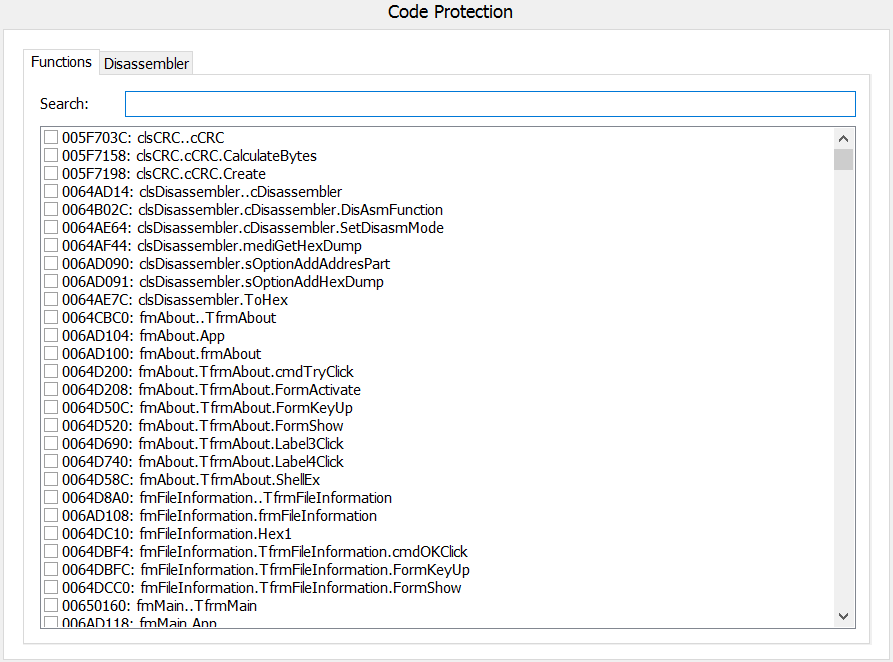Select row text '005F703C: clsCRC..cCRC'

[143, 138]
